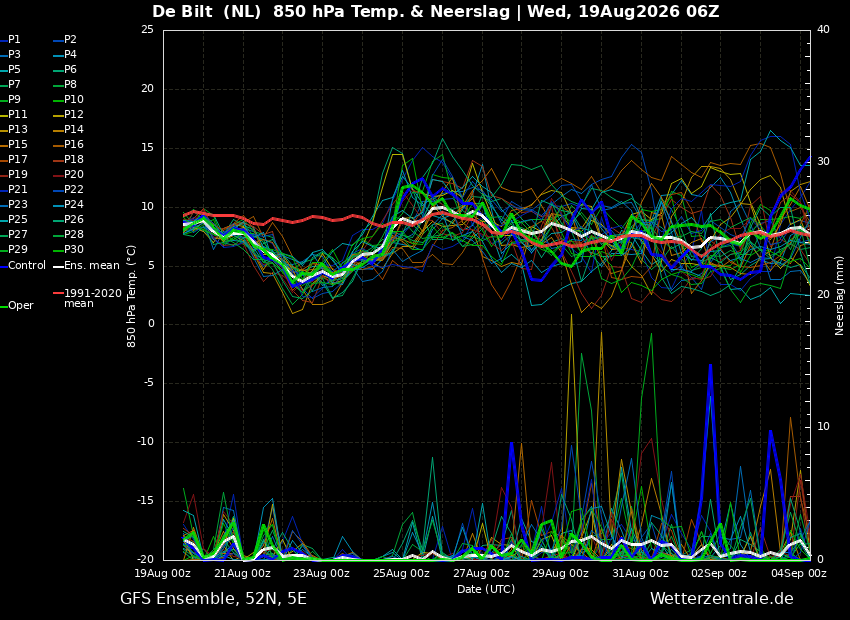Click the 5 temperature axis tick label
850x620 pixels.
pyautogui.click(x=151, y=266)
